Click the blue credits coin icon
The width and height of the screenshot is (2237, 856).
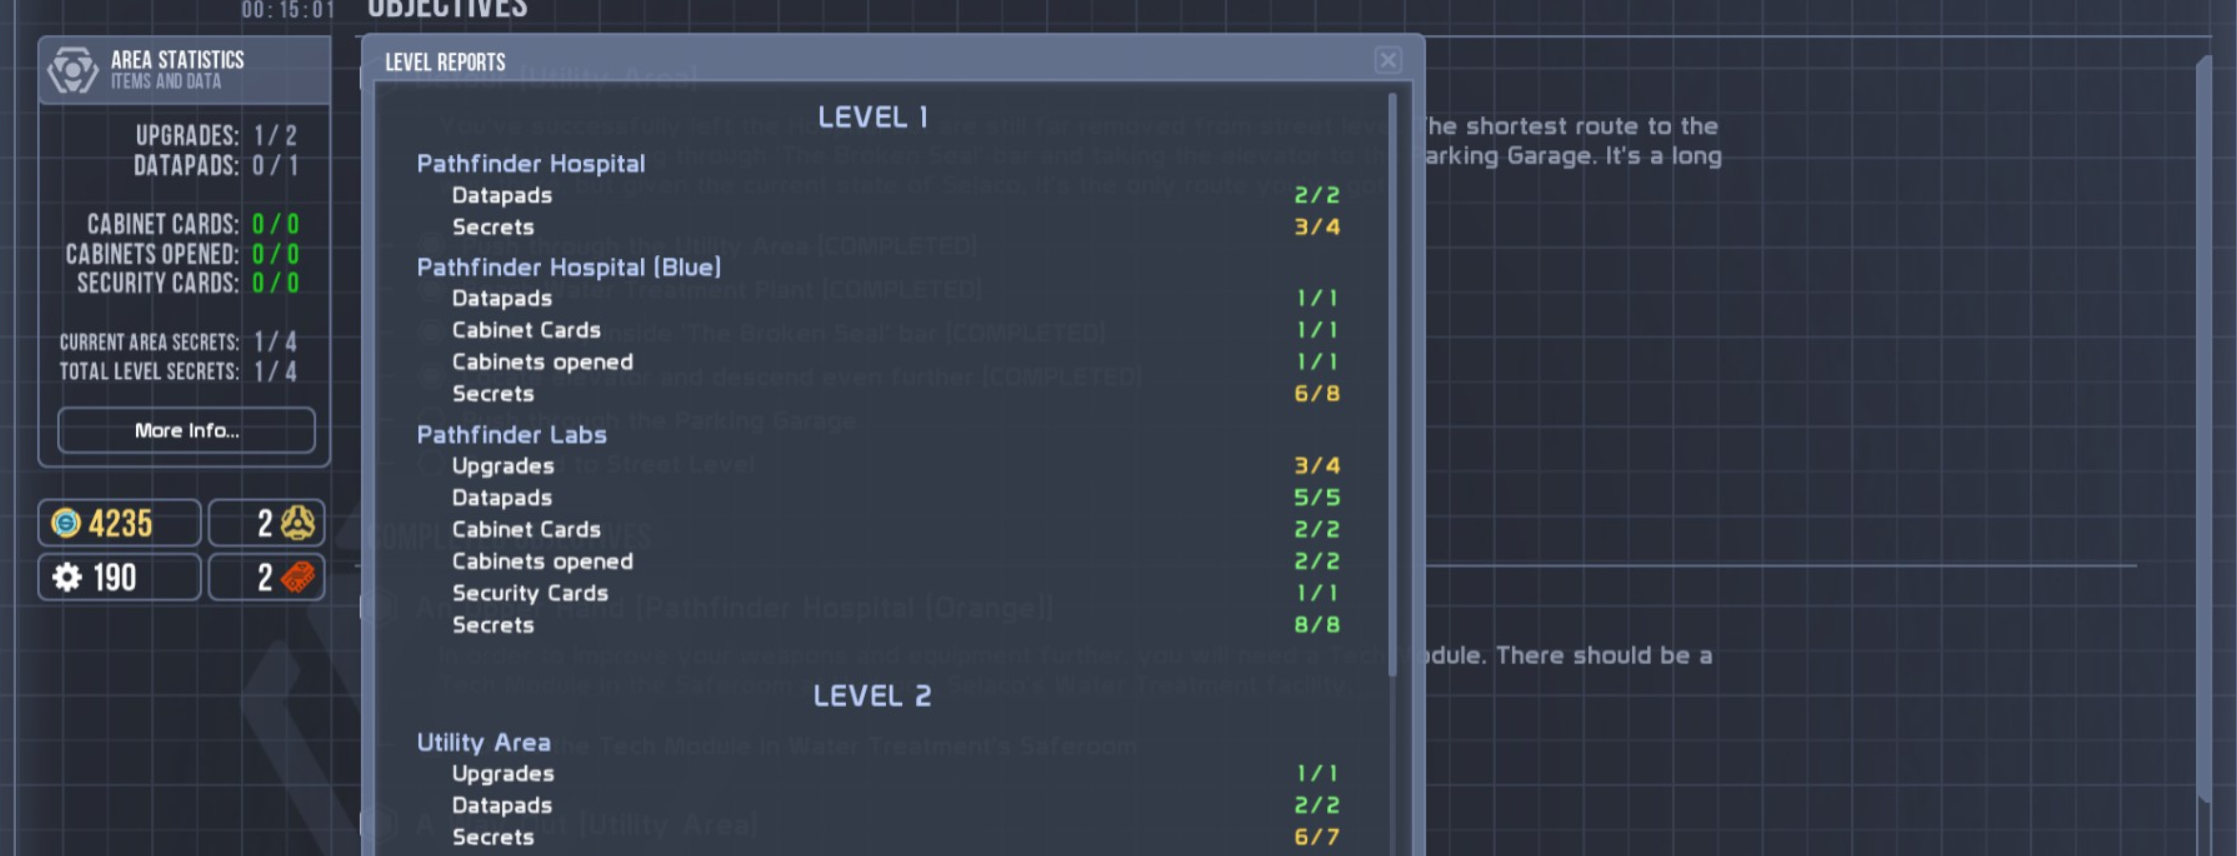[x=66, y=523]
